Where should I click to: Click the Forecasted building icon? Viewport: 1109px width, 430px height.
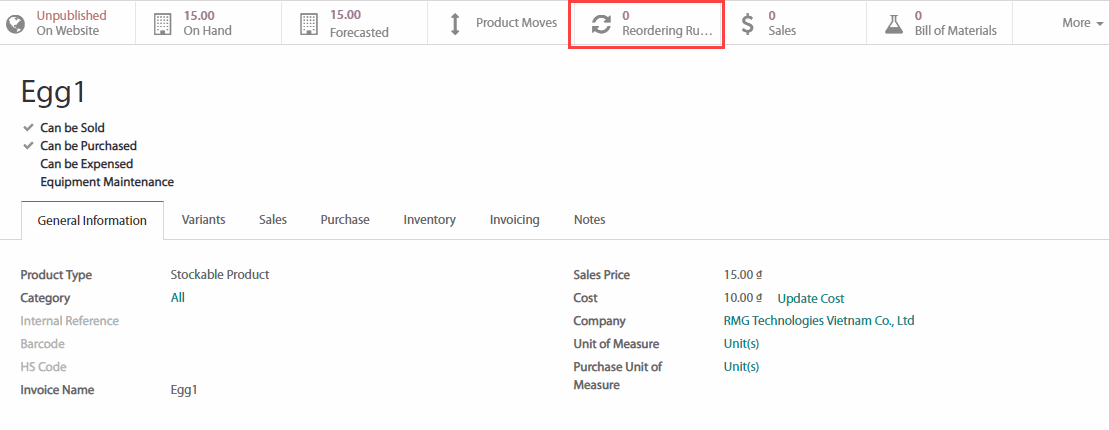(309, 23)
